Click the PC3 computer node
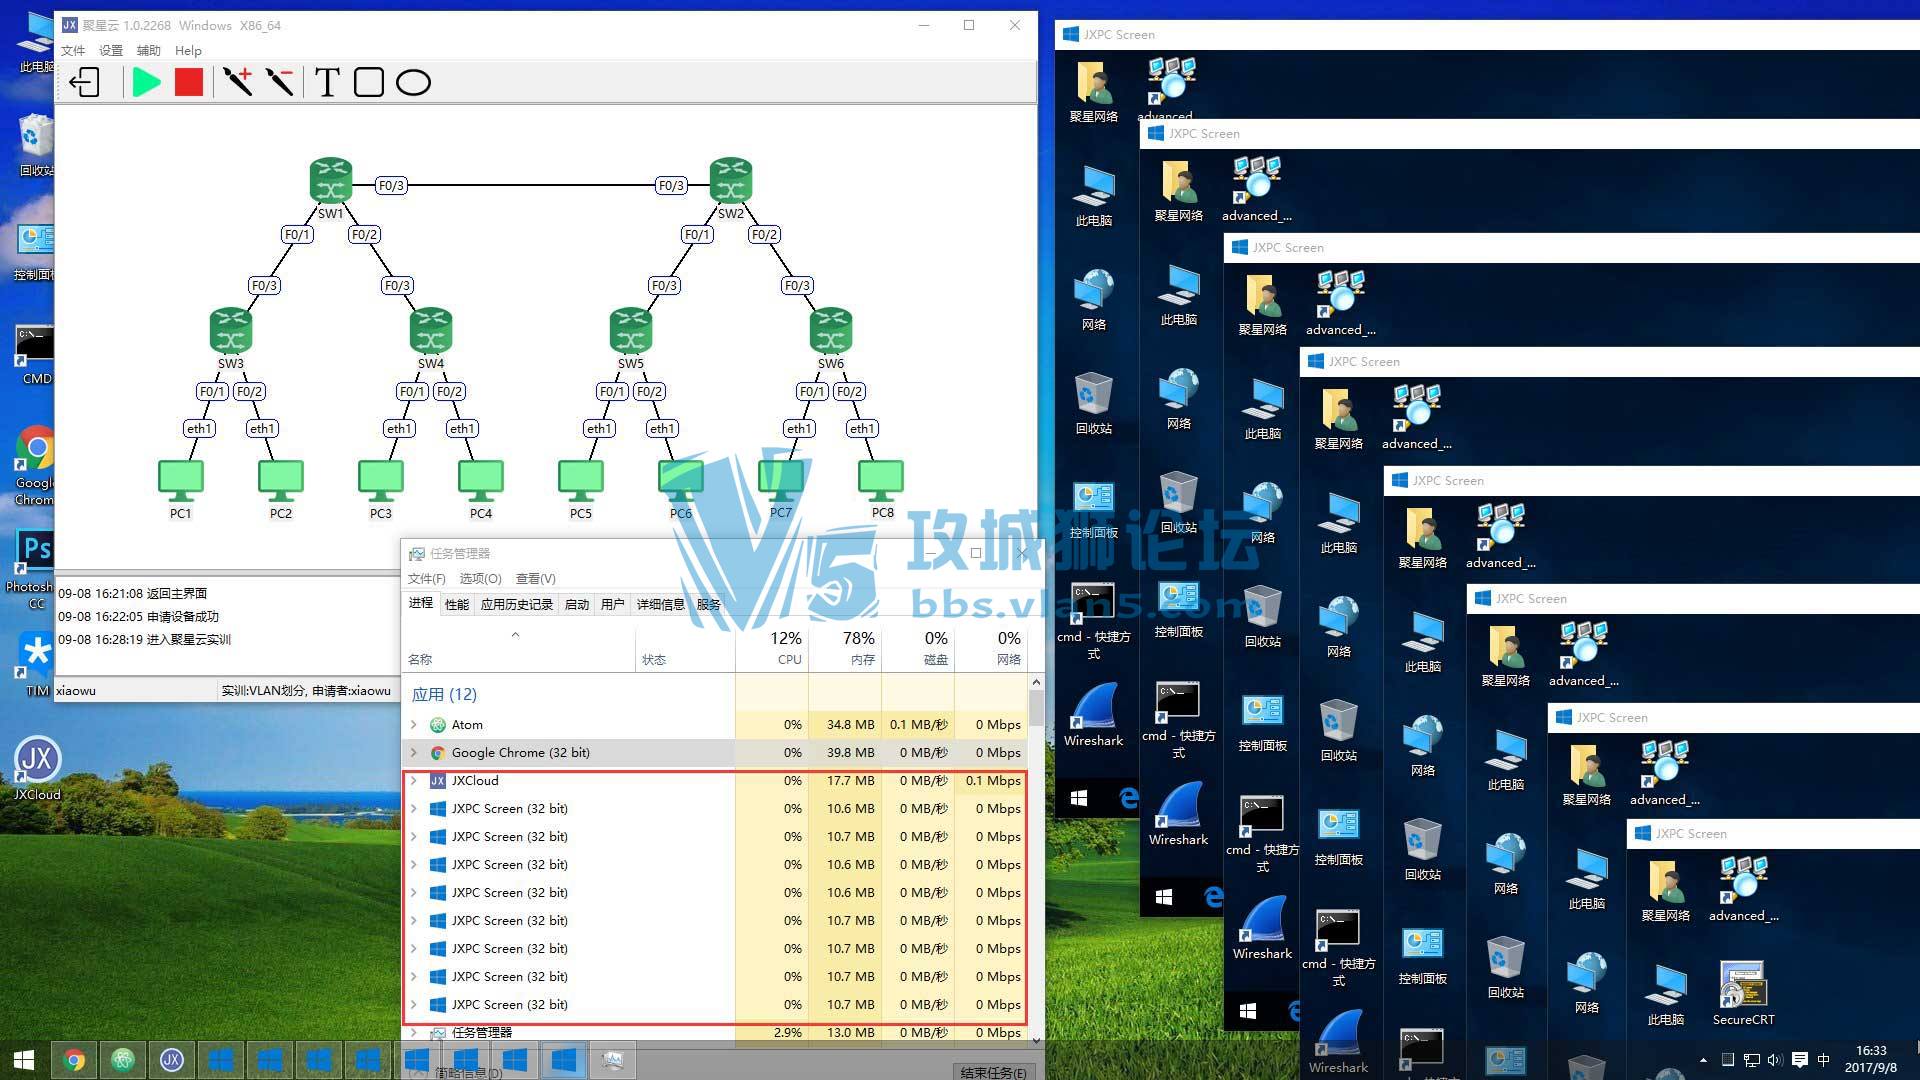The image size is (1920, 1080). (x=381, y=481)
